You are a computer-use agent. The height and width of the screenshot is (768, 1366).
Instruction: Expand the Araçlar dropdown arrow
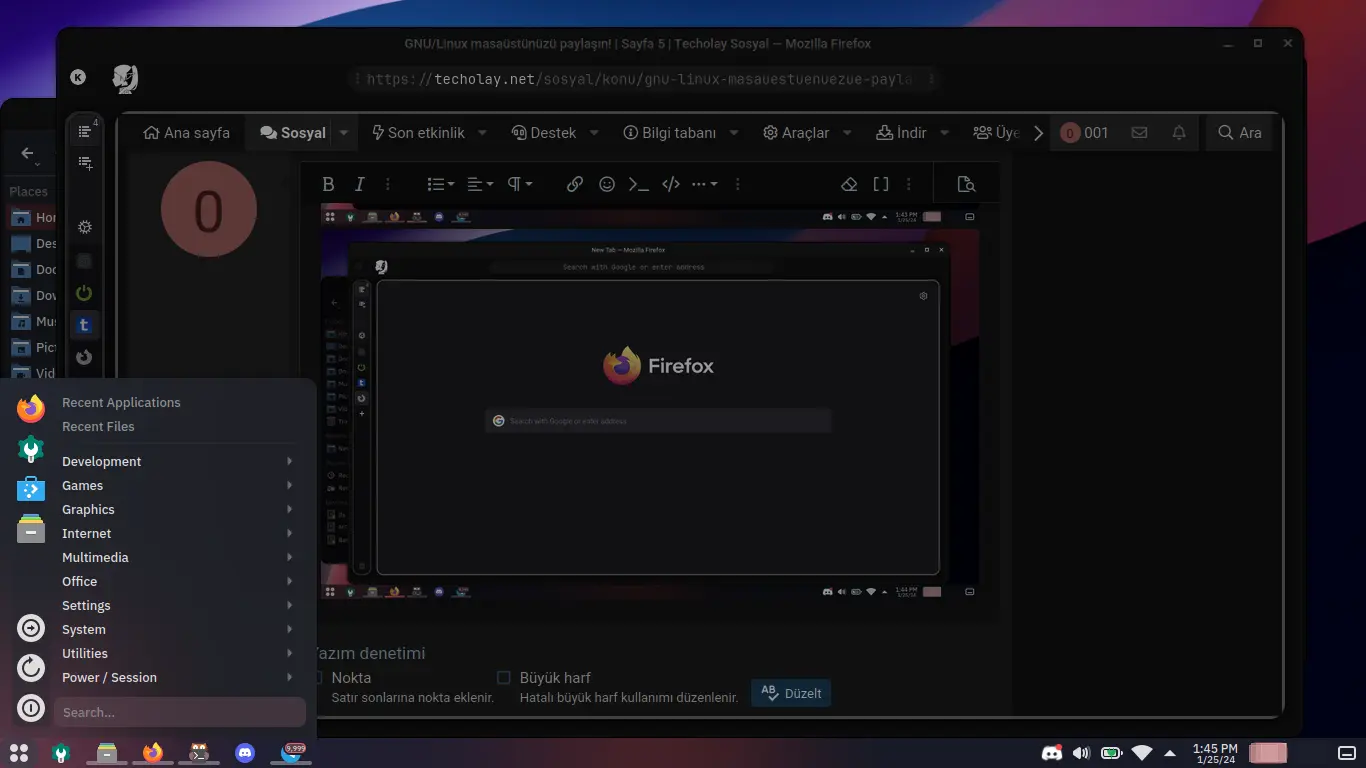pyautogui.click(x=847, y=132)
